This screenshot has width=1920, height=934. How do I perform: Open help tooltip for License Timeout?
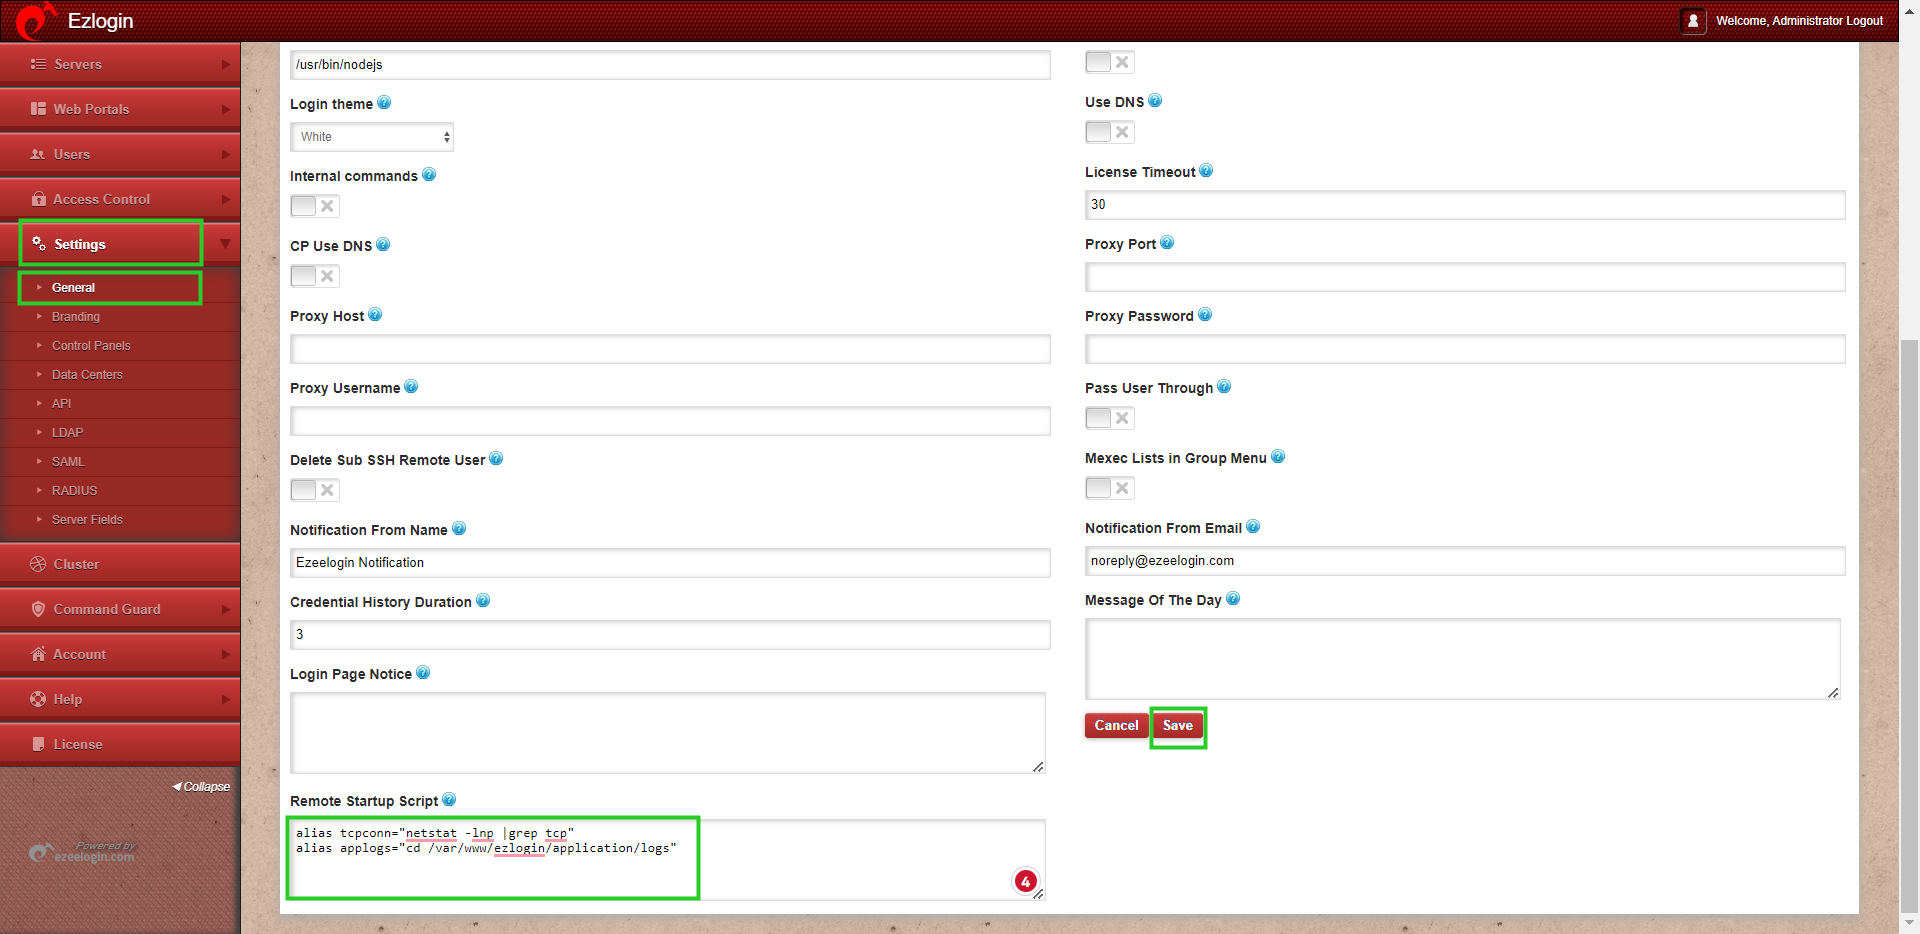click(x=1206, y=171)
